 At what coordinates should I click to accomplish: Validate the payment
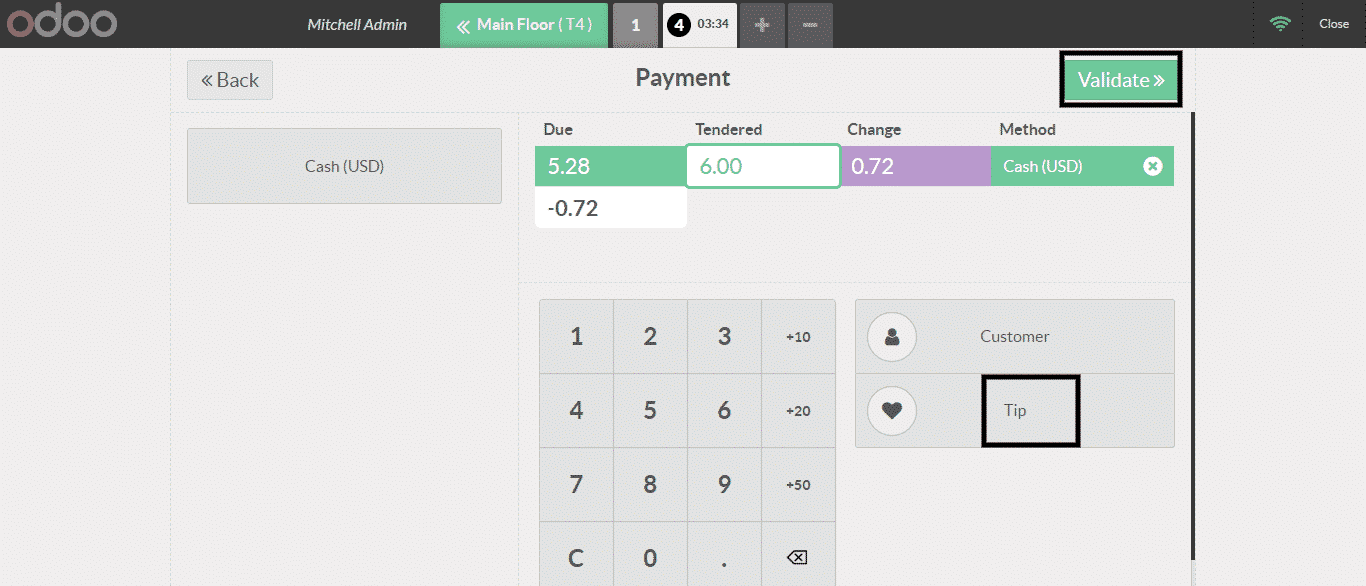[1120, 80]
